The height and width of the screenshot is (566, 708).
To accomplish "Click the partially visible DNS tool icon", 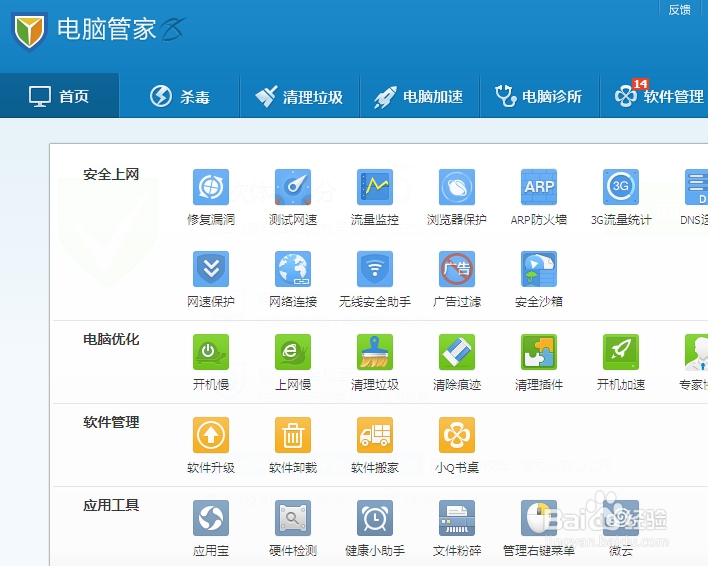I will 696,187.
